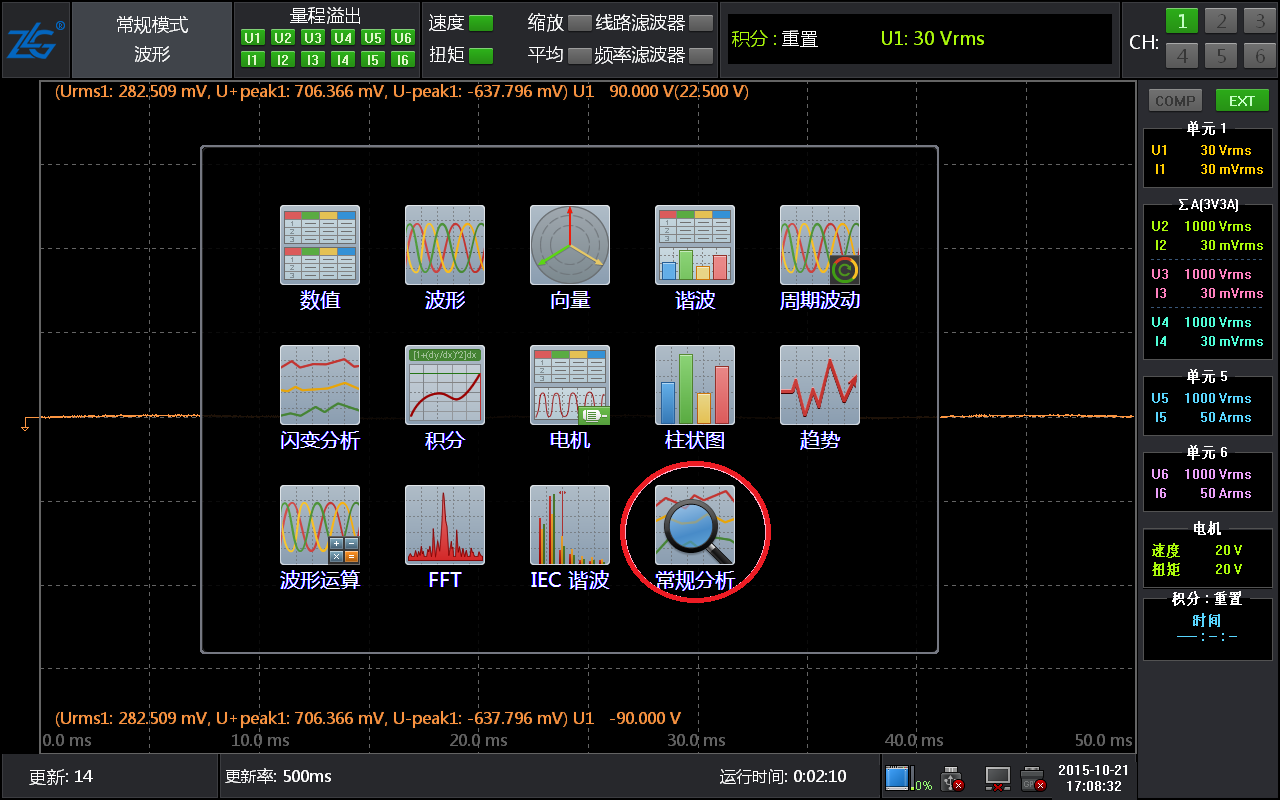The height and width of the screenshot is (800, 1280).
Task: Toggle channel 1 in the CH selector
Action: click(1182, 22)
